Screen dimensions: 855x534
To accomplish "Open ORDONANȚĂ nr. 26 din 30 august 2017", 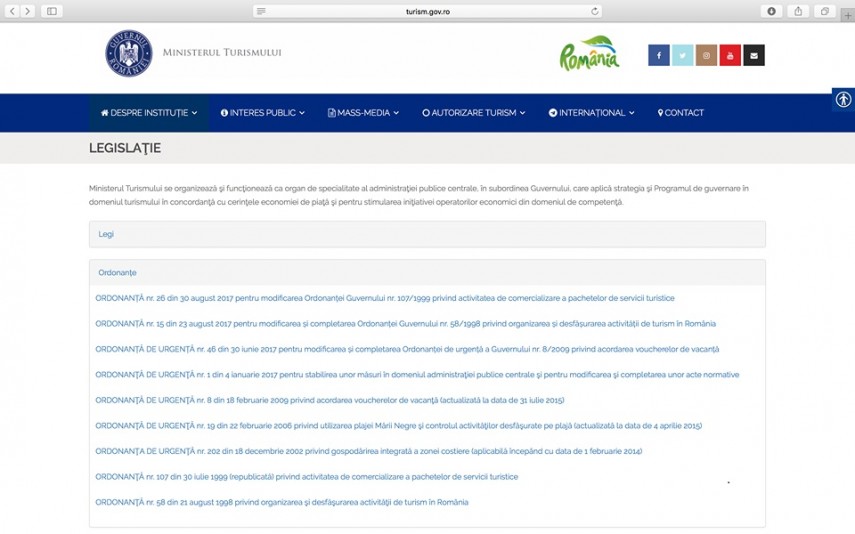I will click(x=385, y=298).
